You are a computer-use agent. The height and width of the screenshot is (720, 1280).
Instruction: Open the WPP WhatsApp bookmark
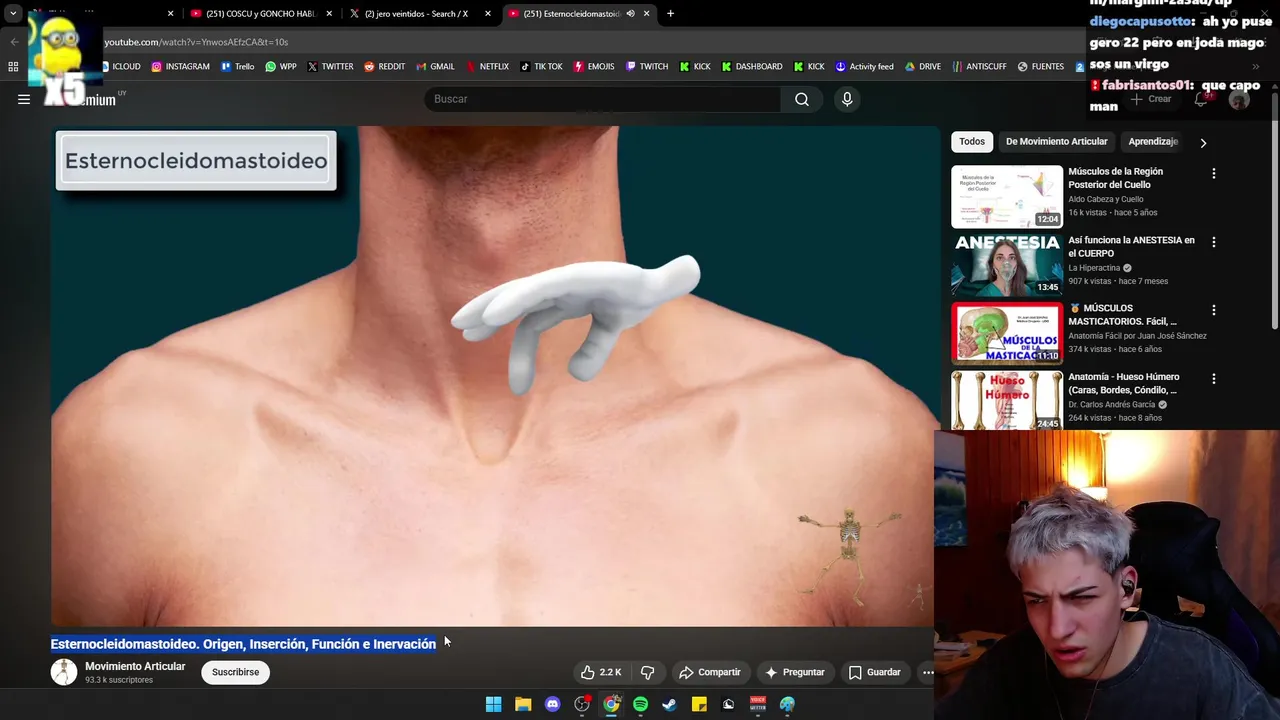pyautogui.click(x=280, y=67)
